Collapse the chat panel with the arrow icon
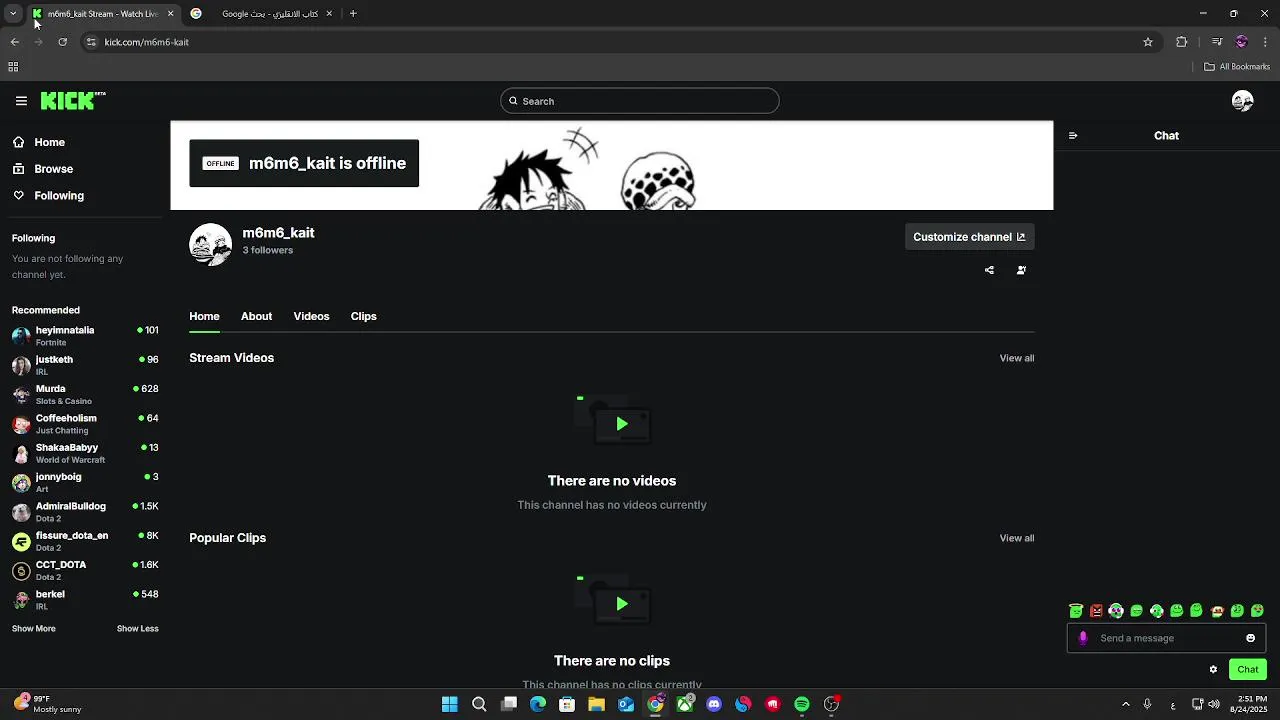The image size is (1280, 720). point(1073,135)
